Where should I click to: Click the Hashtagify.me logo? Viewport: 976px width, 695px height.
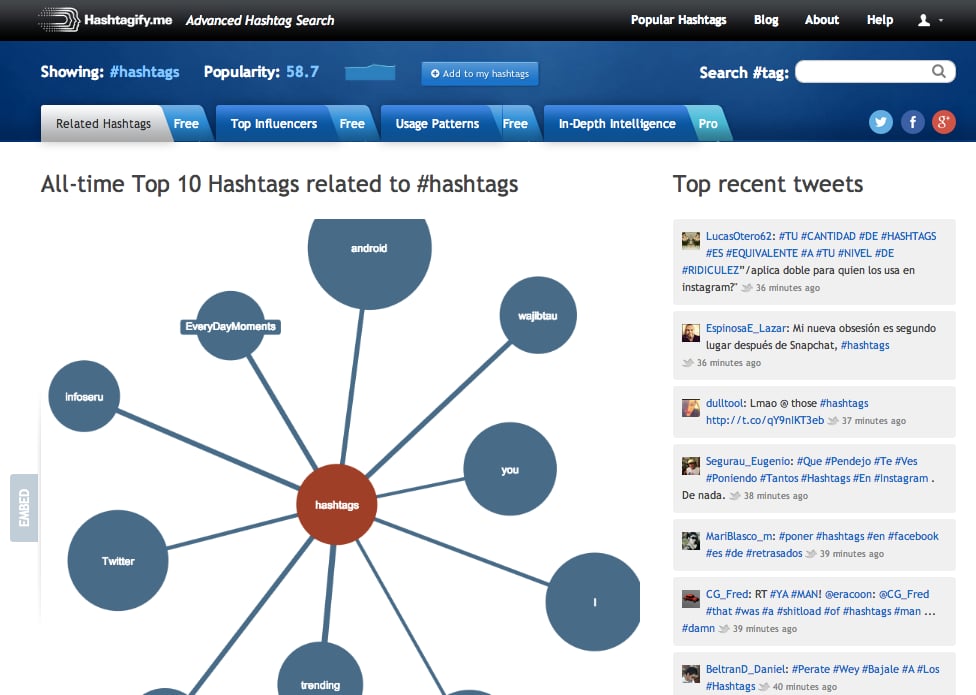point(105,20)
